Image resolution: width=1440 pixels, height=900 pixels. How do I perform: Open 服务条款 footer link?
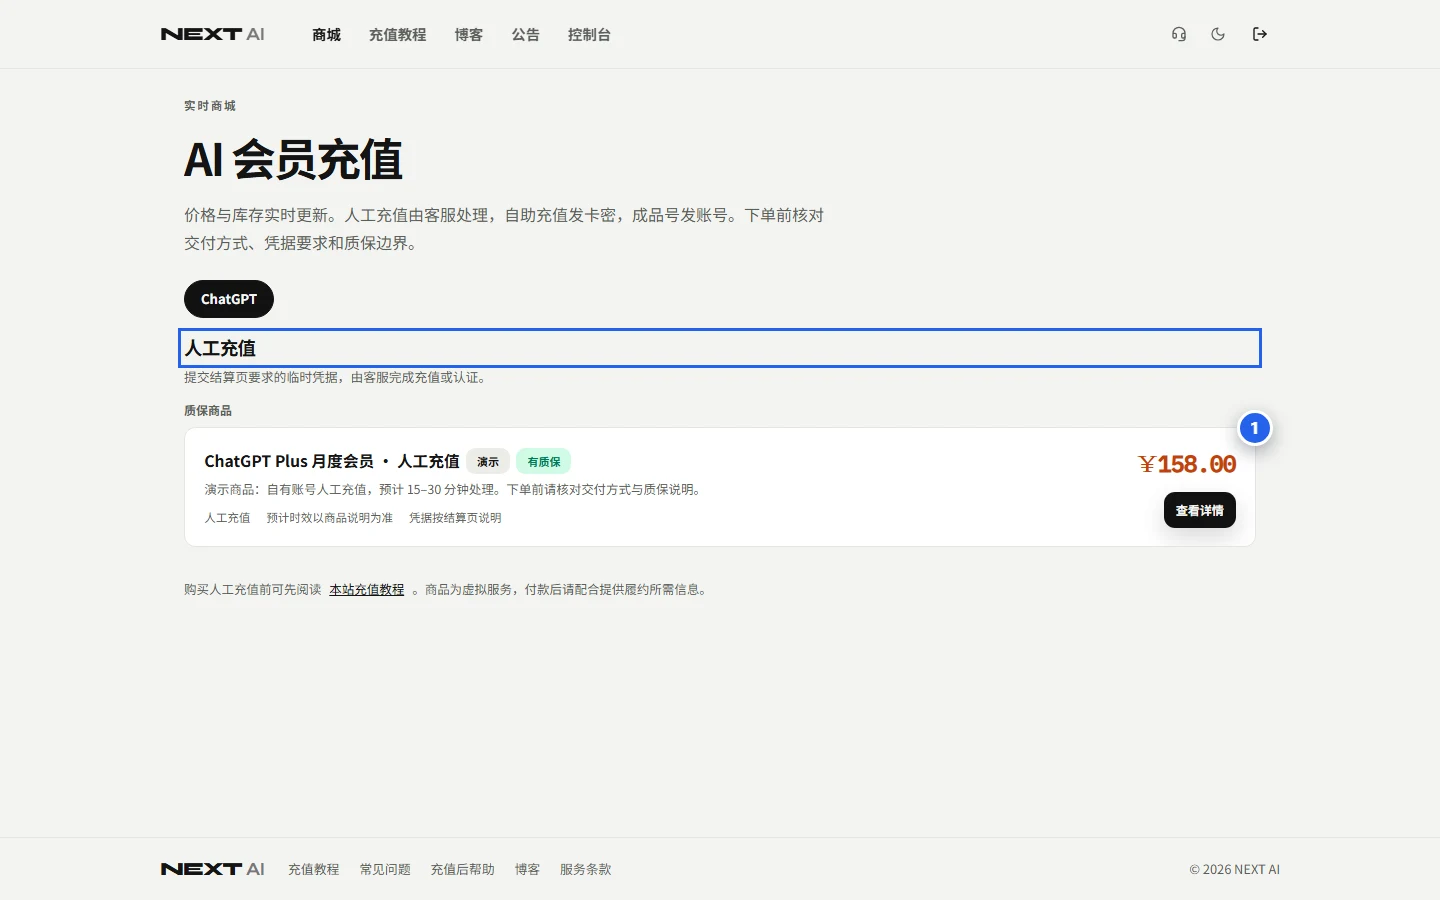click(x=585, y=870)
